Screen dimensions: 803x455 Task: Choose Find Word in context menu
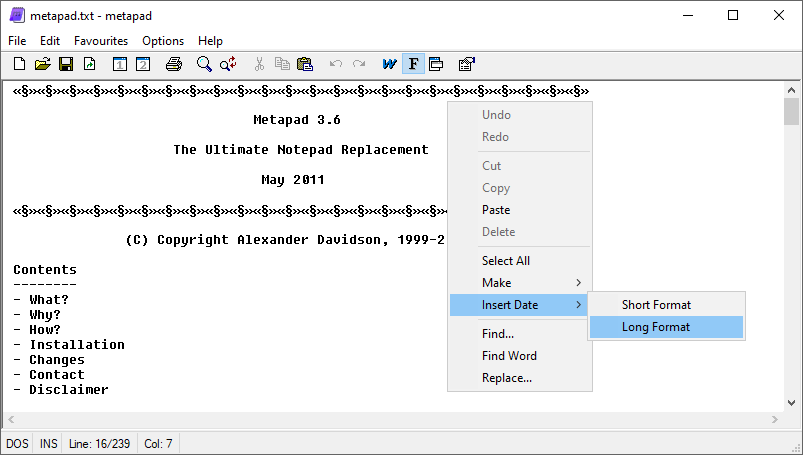(x=520, y=356)
